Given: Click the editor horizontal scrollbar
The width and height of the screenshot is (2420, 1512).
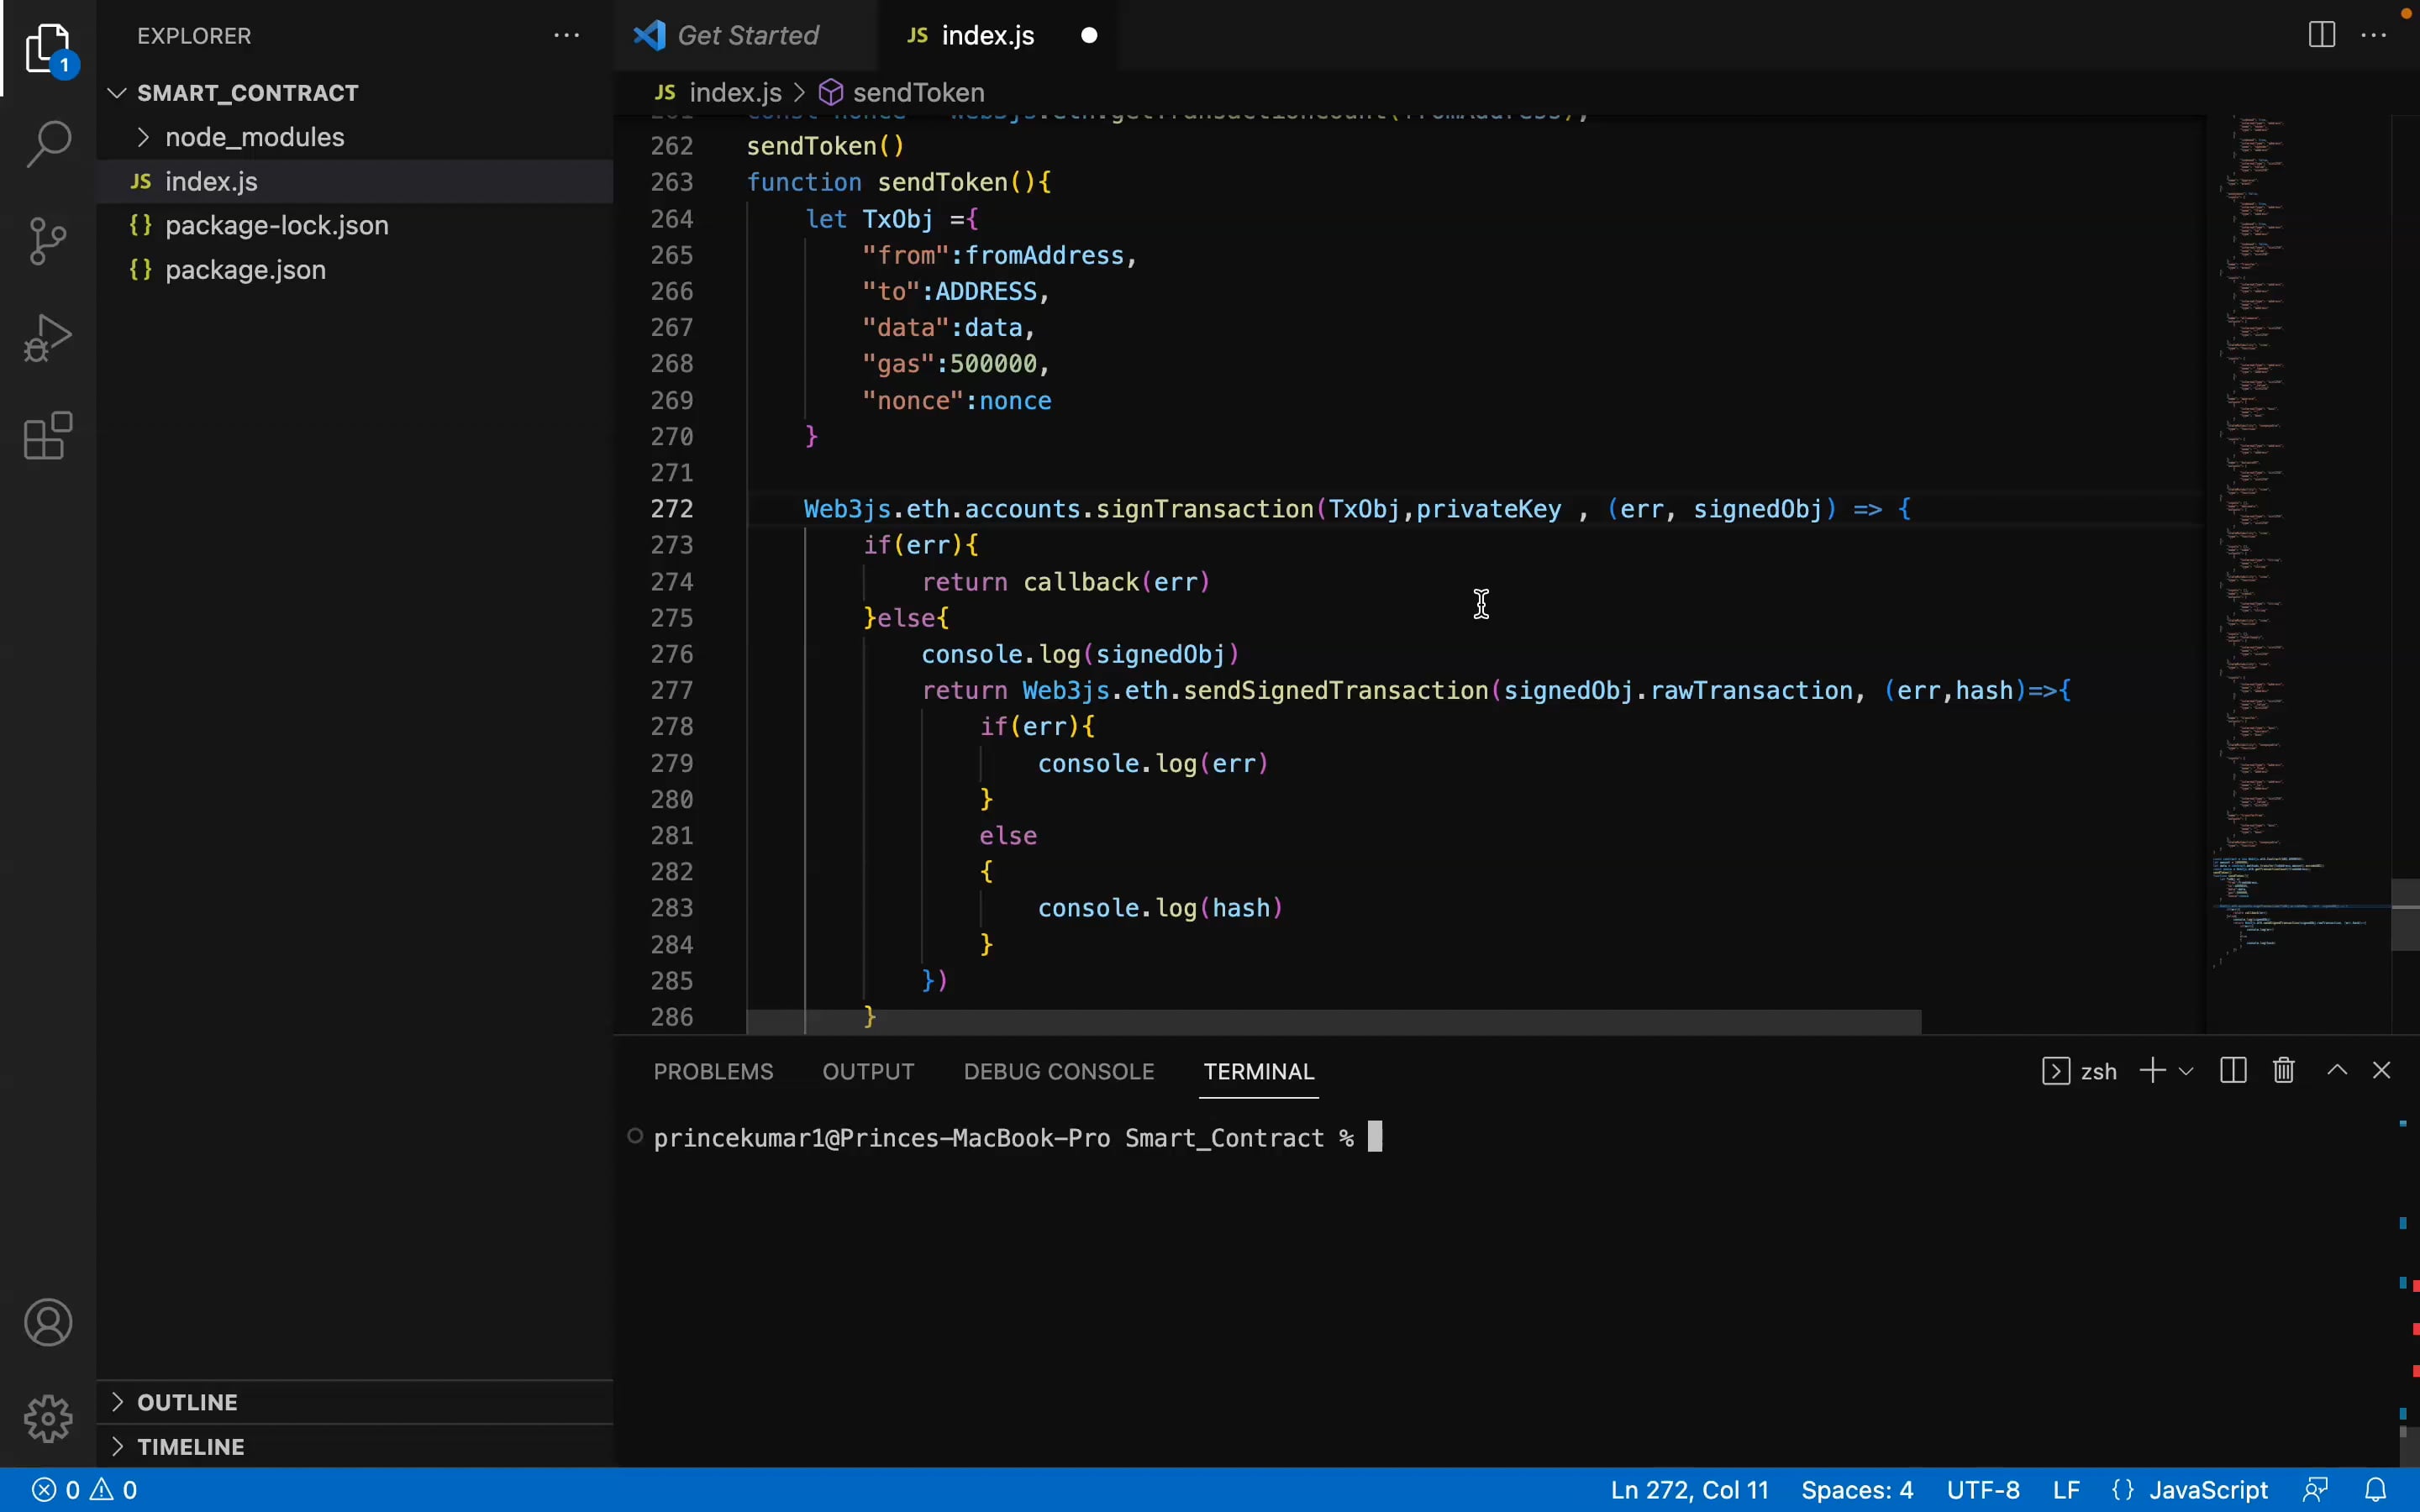Looking at the screenshot, I should tap(1333, 1021).
